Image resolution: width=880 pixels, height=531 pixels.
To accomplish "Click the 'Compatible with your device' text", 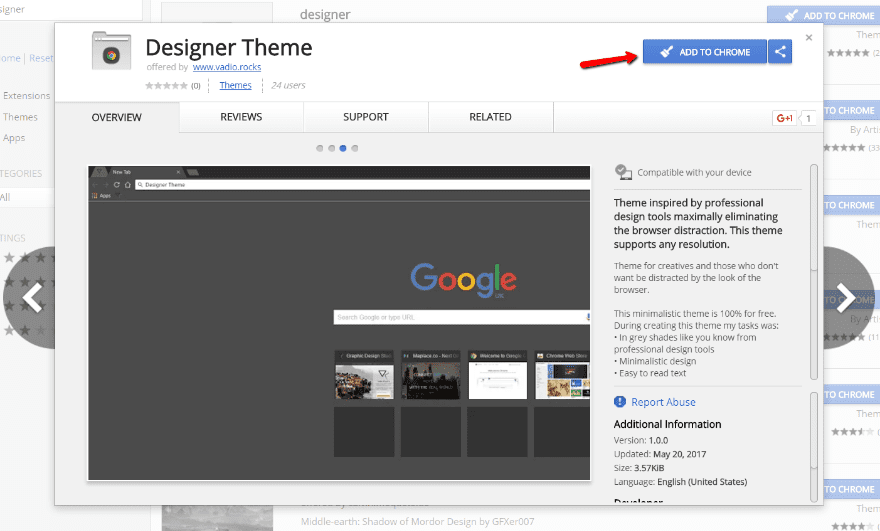I will [x=694, y=172].
